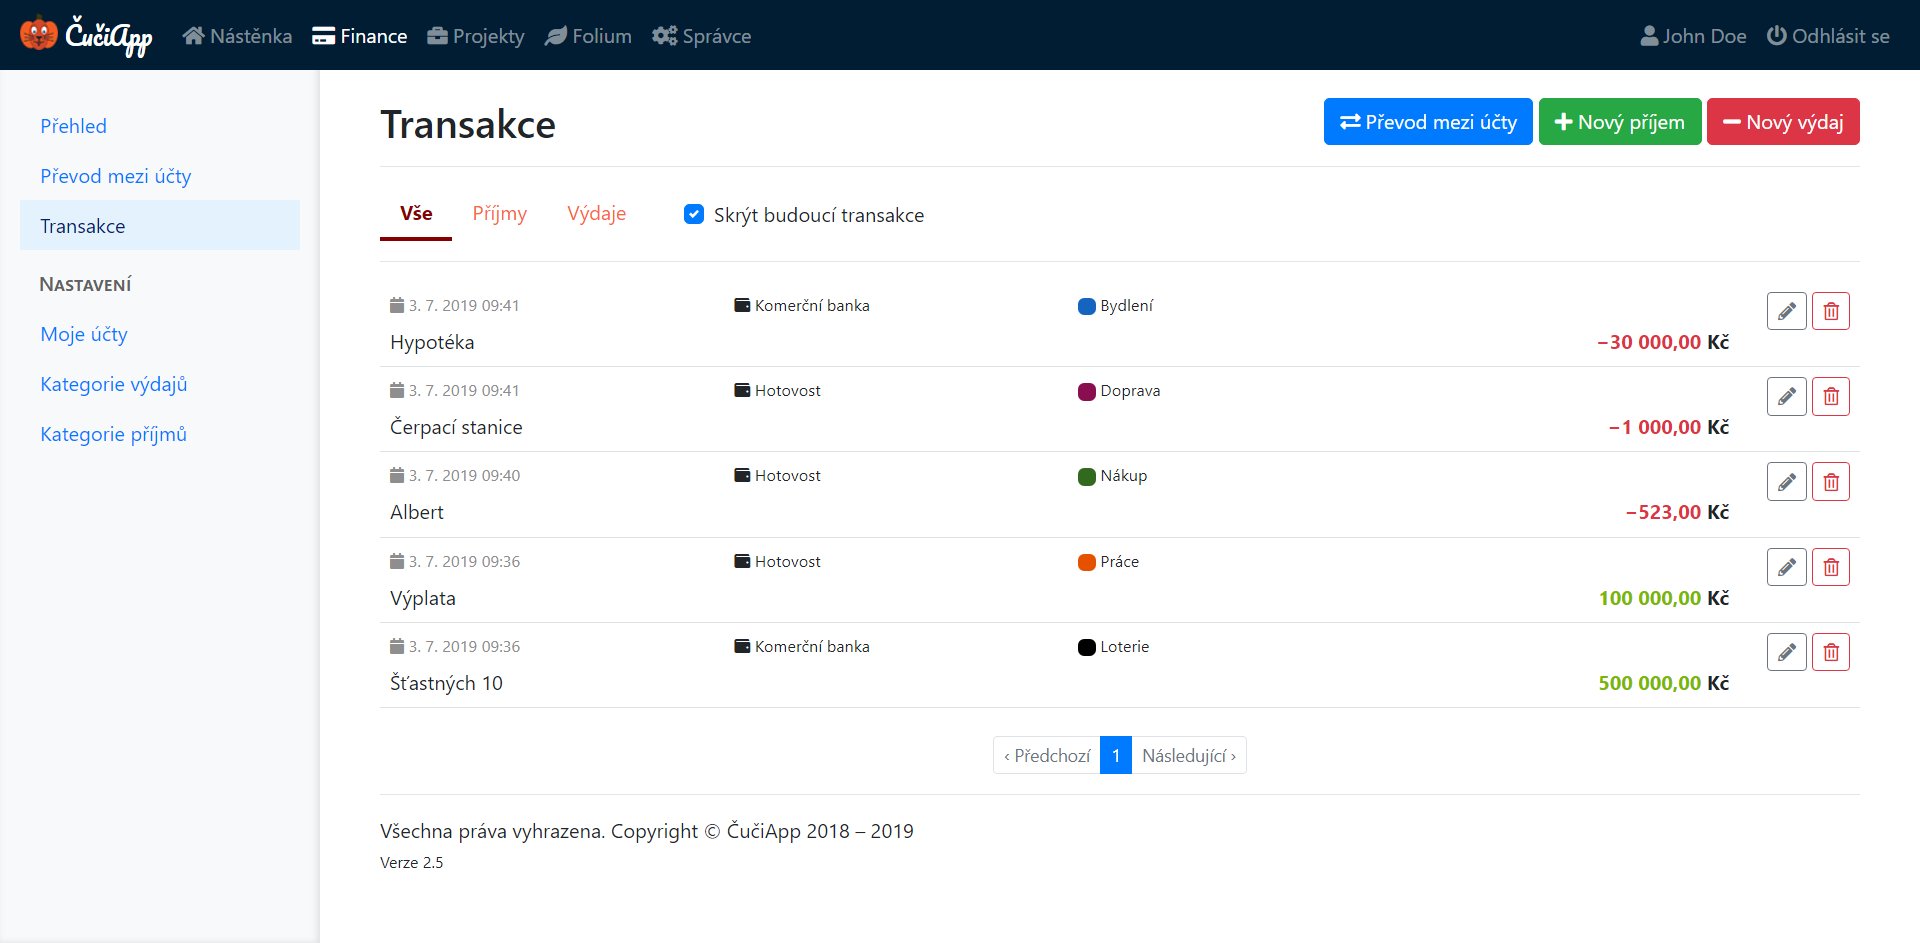Click the blue Bydlení category color dot
Image resolution: width=1920 pixels, height=943 pixels.
click(1087, 306)
